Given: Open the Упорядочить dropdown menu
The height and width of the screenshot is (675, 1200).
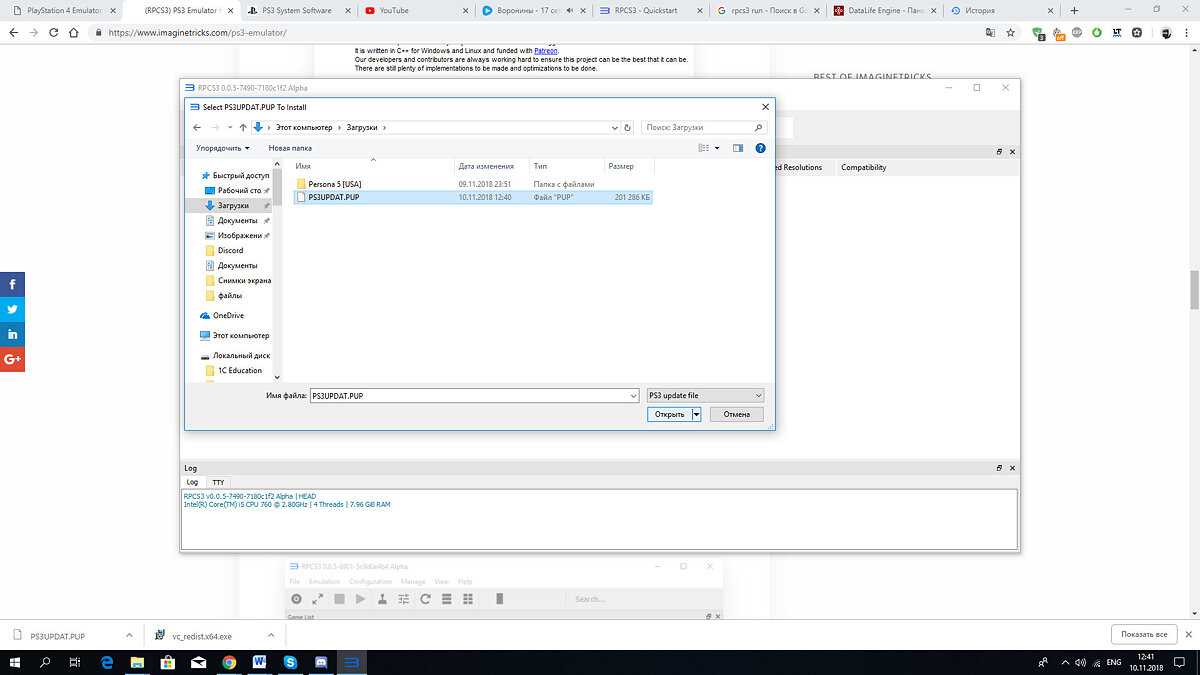Looking at the screenshot, I should (x=223, y=148).
